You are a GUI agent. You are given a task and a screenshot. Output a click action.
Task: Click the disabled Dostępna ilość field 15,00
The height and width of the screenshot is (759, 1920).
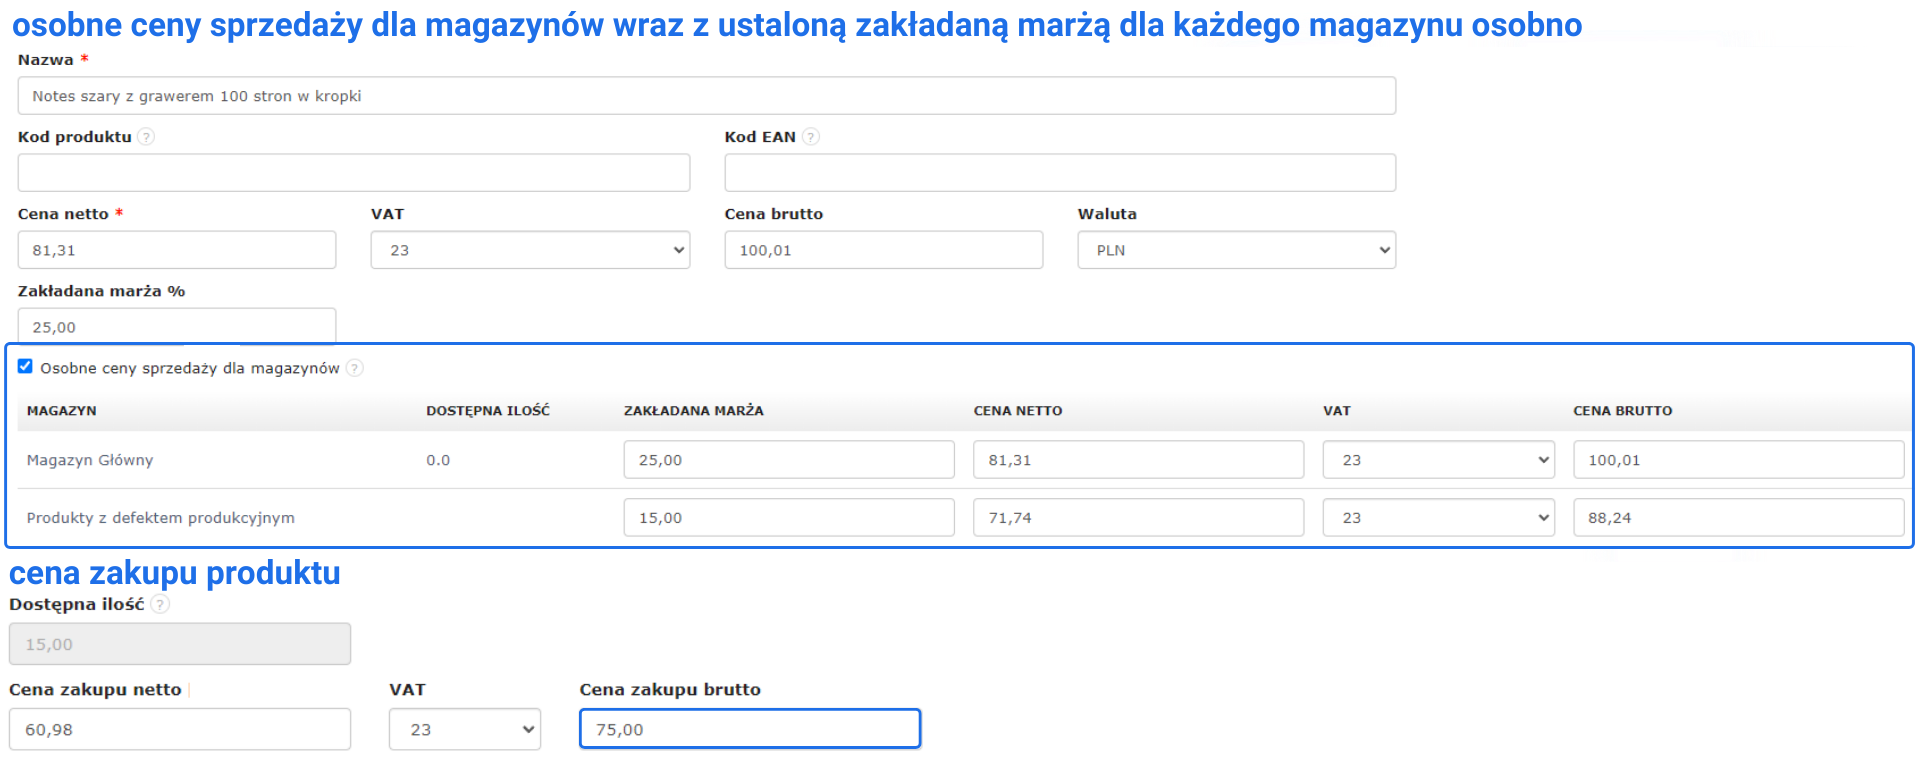pos(180,644)
